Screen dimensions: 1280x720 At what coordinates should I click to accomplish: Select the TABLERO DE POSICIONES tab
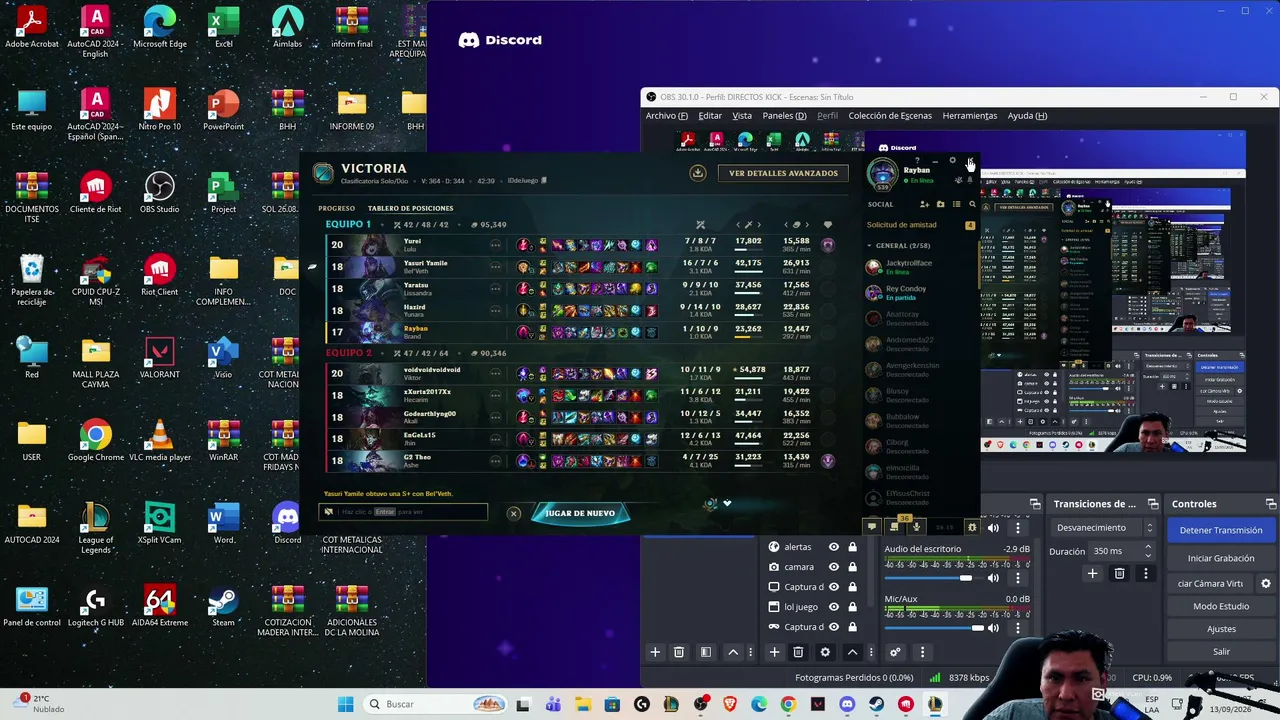tap(411, 208)
